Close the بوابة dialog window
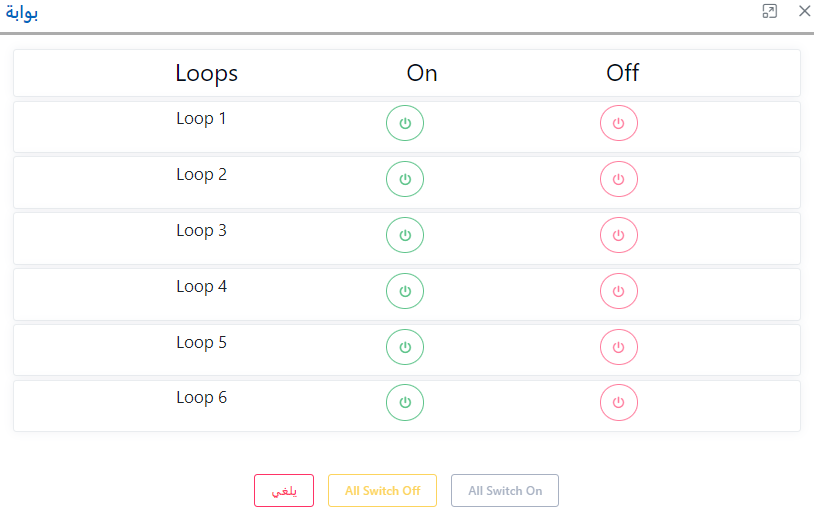The image size is (814, 508). [x=804, y=11]
